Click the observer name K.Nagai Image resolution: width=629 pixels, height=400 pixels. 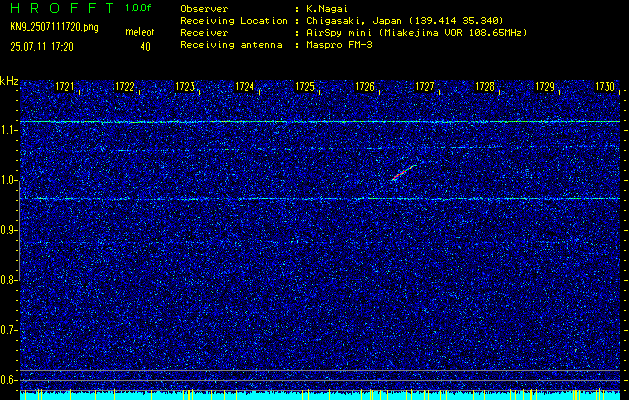(325, 9)
